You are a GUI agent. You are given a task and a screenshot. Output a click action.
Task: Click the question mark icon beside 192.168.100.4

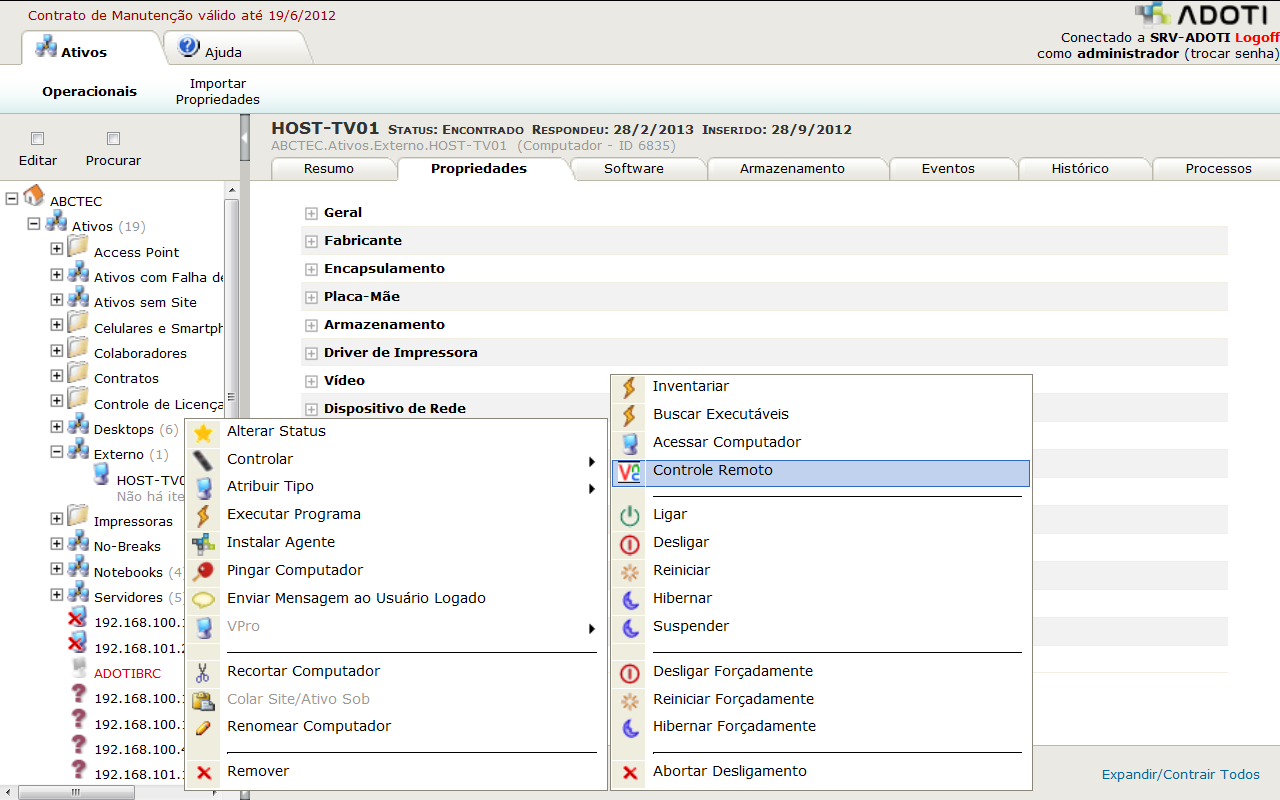[x=78, y=745]
